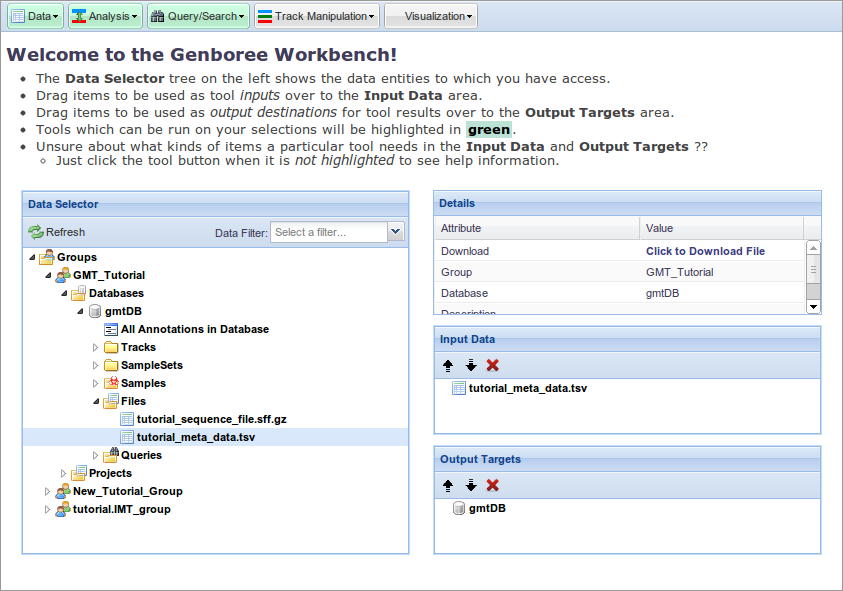Remove selected item from Input Data
Viewport: 843px width, 591px height.
[492, 366]
